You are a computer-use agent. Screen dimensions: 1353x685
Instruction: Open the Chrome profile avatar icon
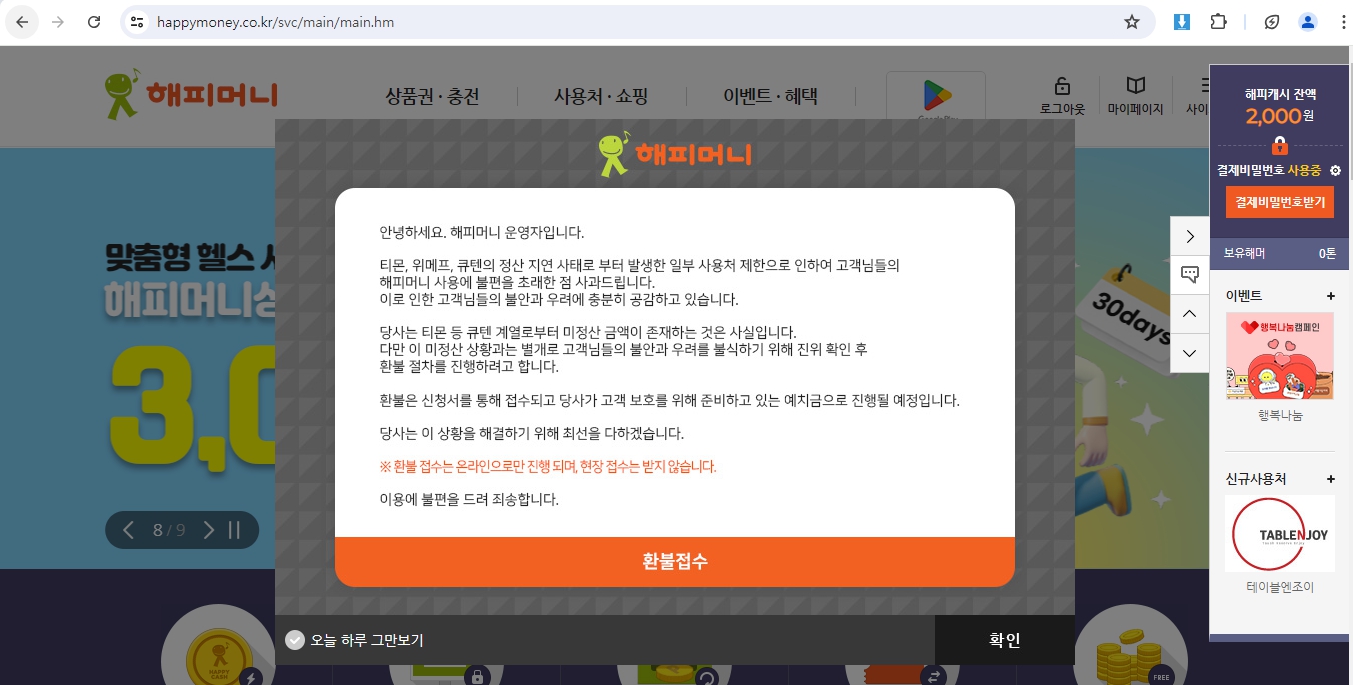coord(1308,22)
